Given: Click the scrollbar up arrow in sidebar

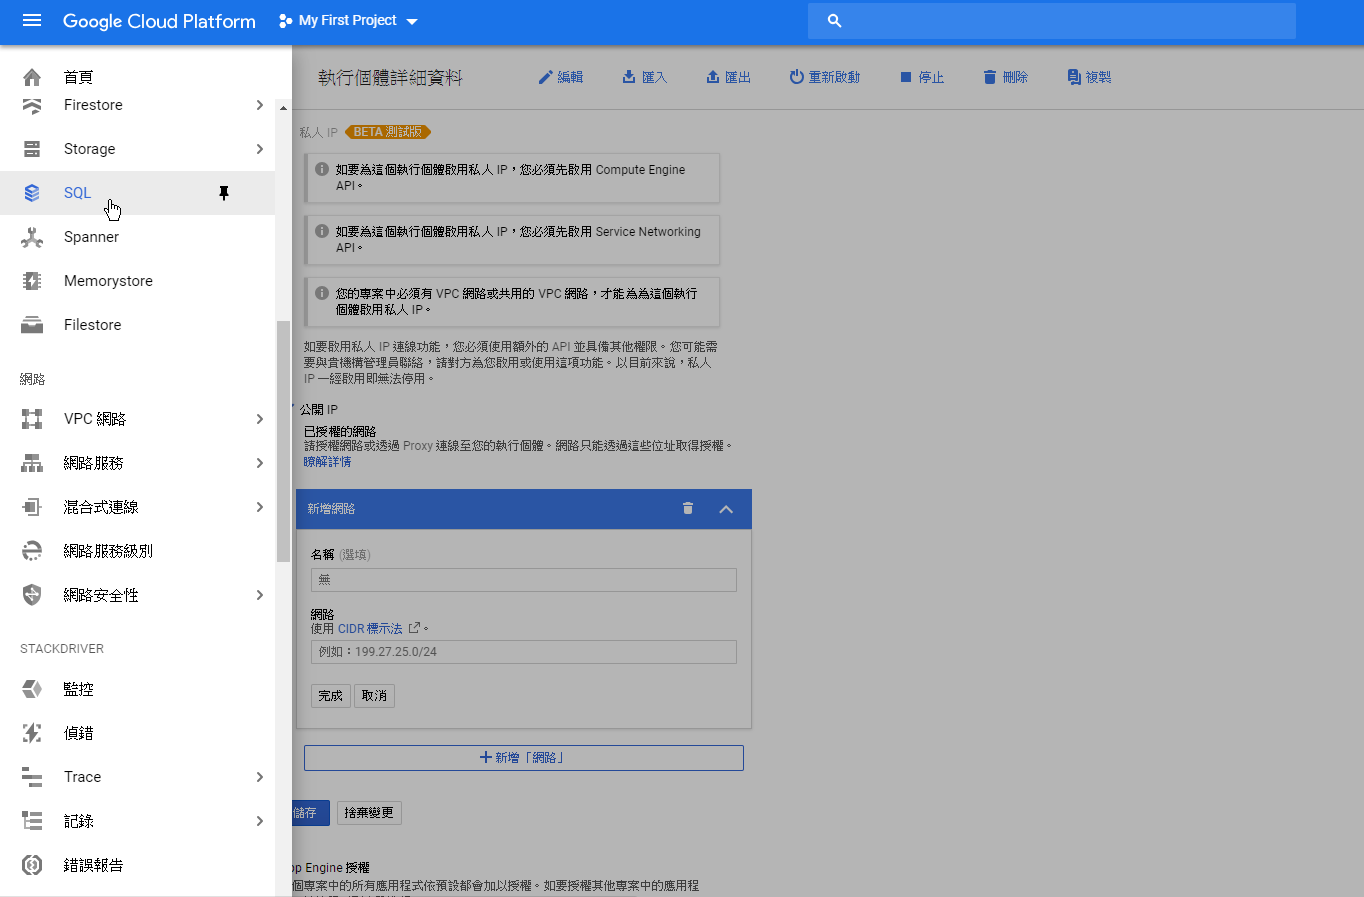Looking at the screenshot, I should 284,108.
